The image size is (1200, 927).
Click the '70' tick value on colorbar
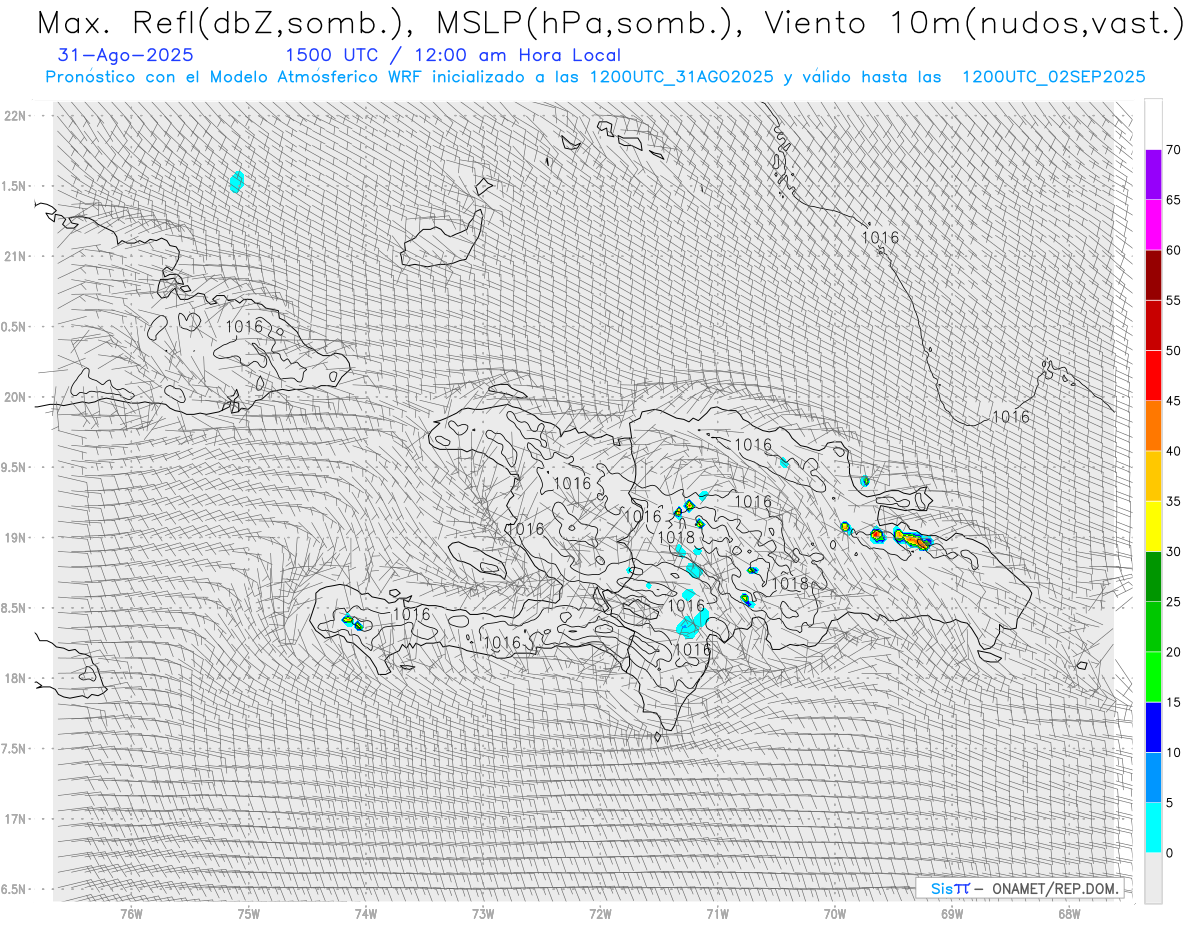point(1173,150)
